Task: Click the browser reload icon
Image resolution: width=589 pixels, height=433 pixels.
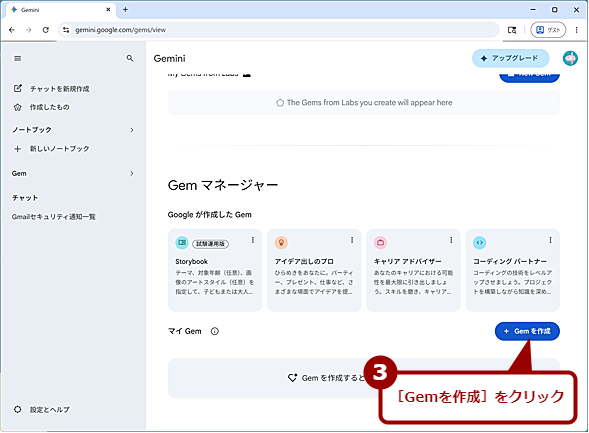Action: pos(45,30)
